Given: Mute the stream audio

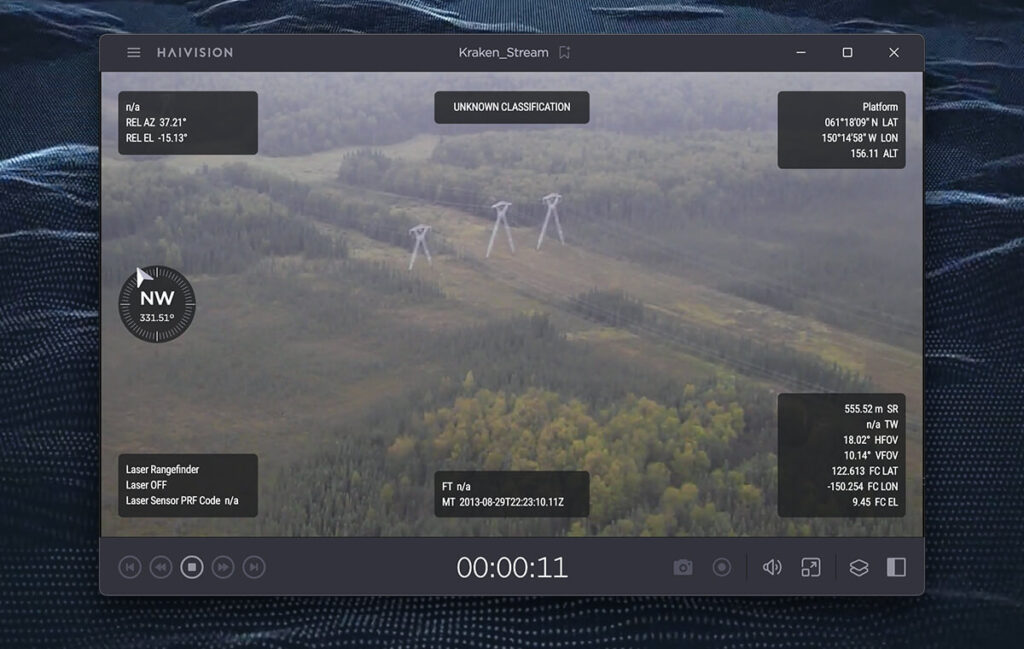Looking at the screenshot, I should click(x=771, y=567).
